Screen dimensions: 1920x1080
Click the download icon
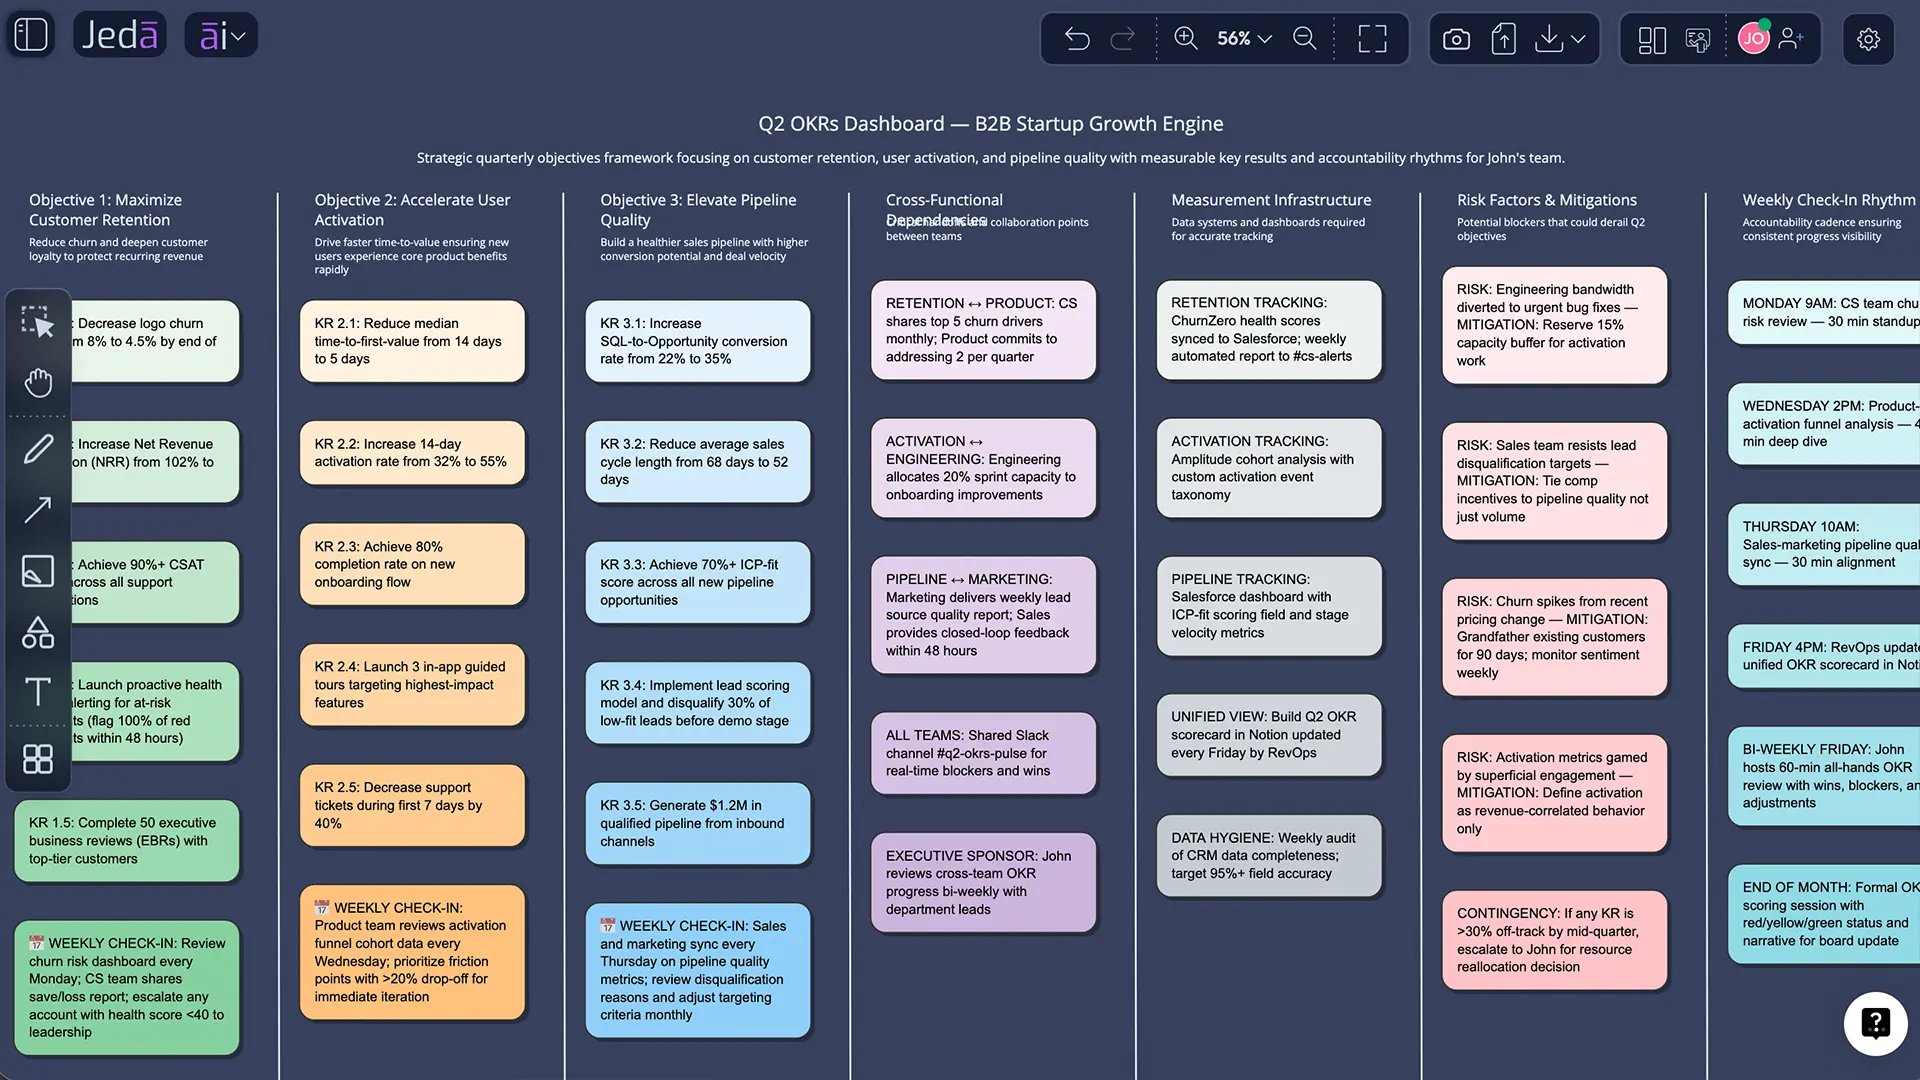pyautogui.click(x=1549, y=39)
